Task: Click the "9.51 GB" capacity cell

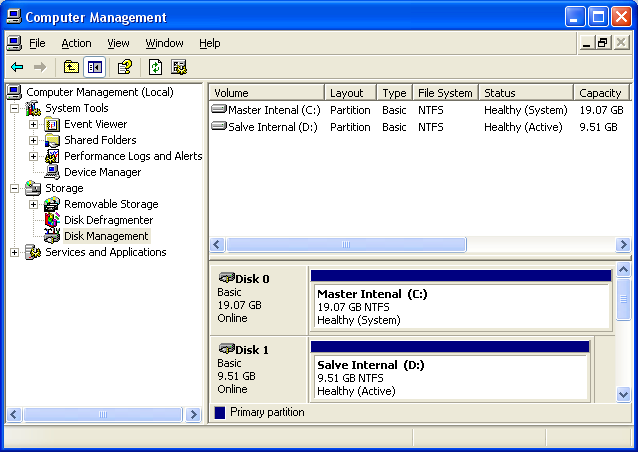Action: click(598, 127)
